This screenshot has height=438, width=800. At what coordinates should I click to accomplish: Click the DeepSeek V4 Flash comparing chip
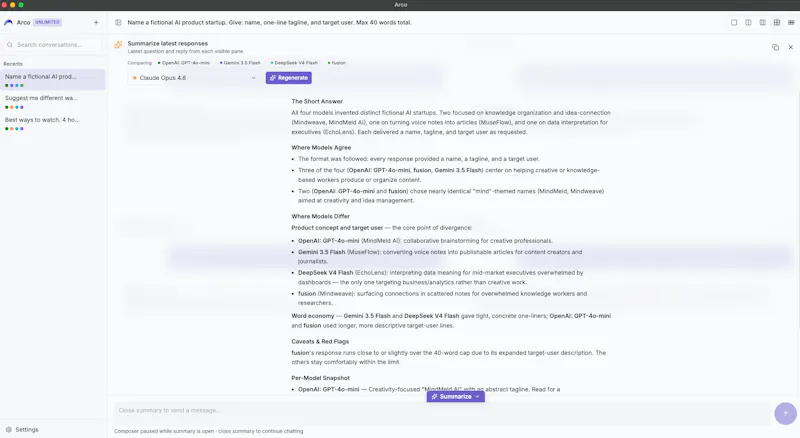click(x=294, y=63)
